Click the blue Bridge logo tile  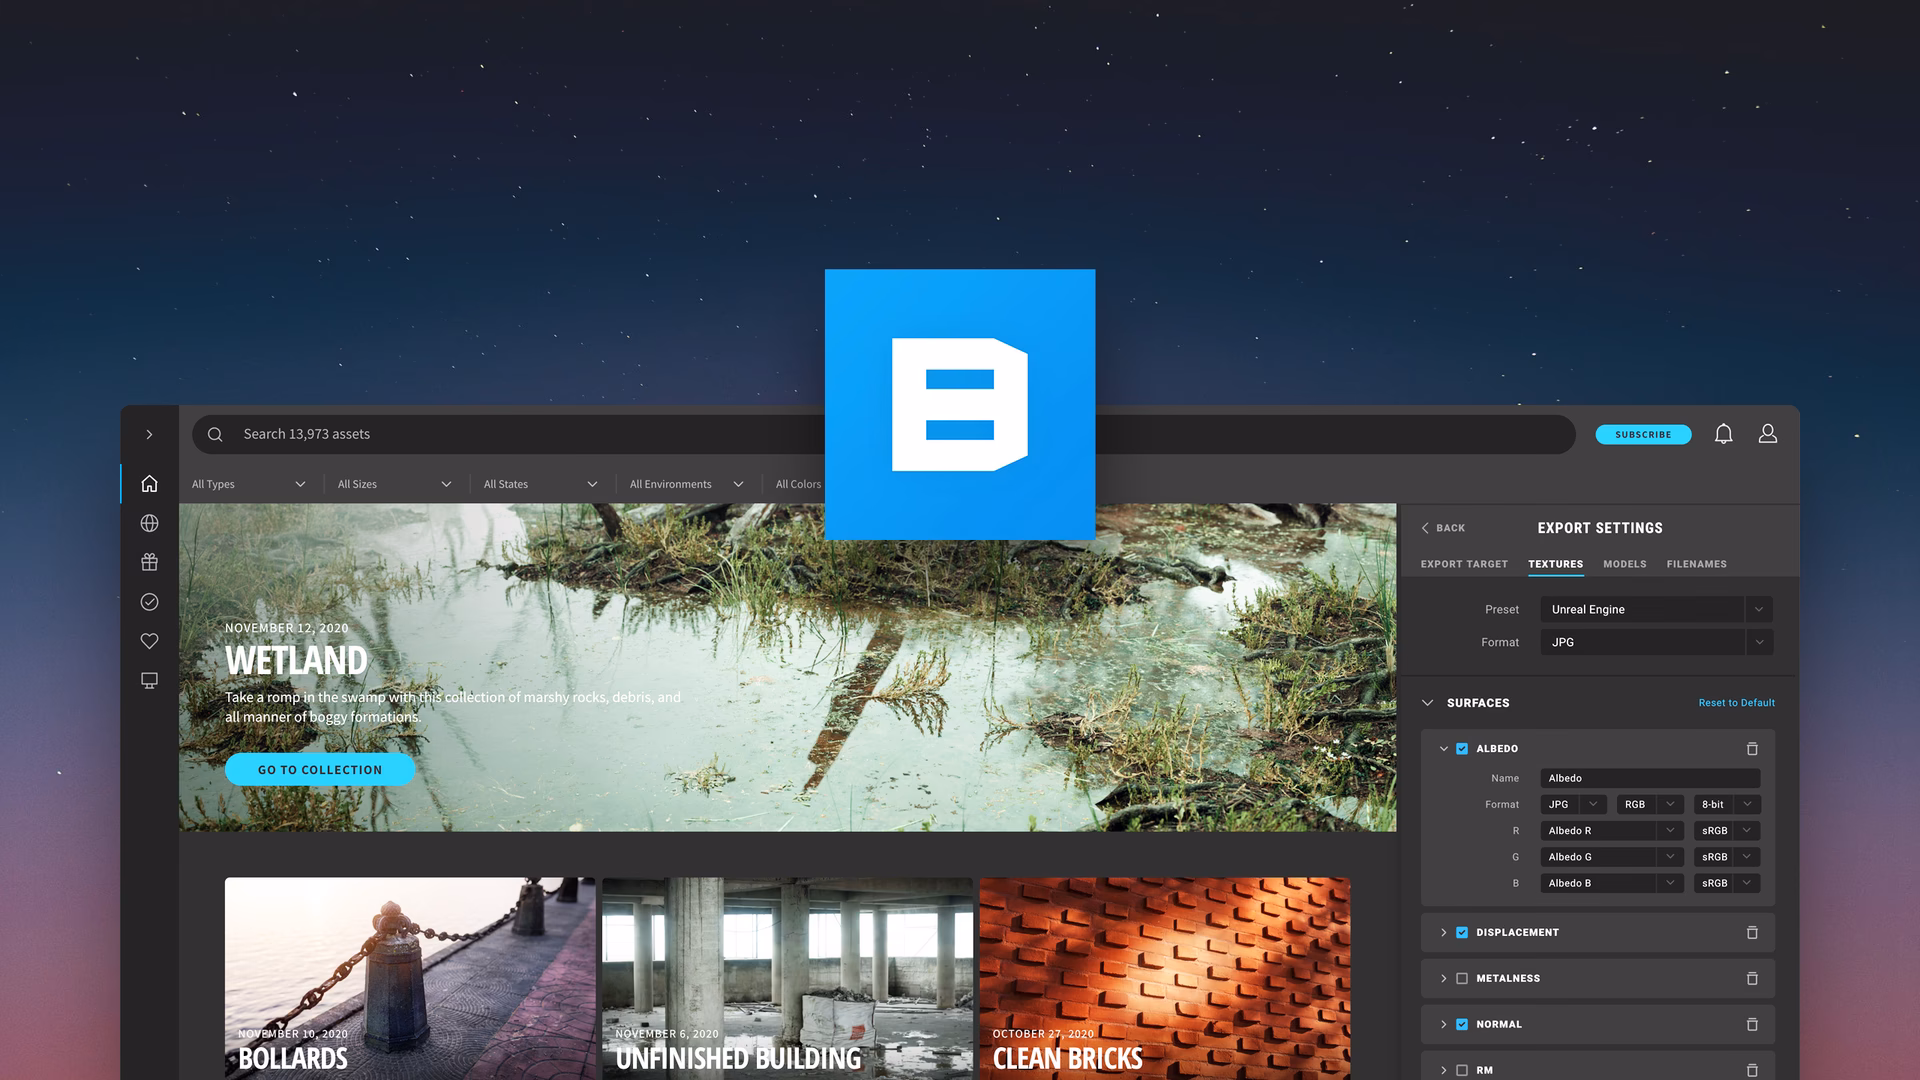[x=960, y=405]
